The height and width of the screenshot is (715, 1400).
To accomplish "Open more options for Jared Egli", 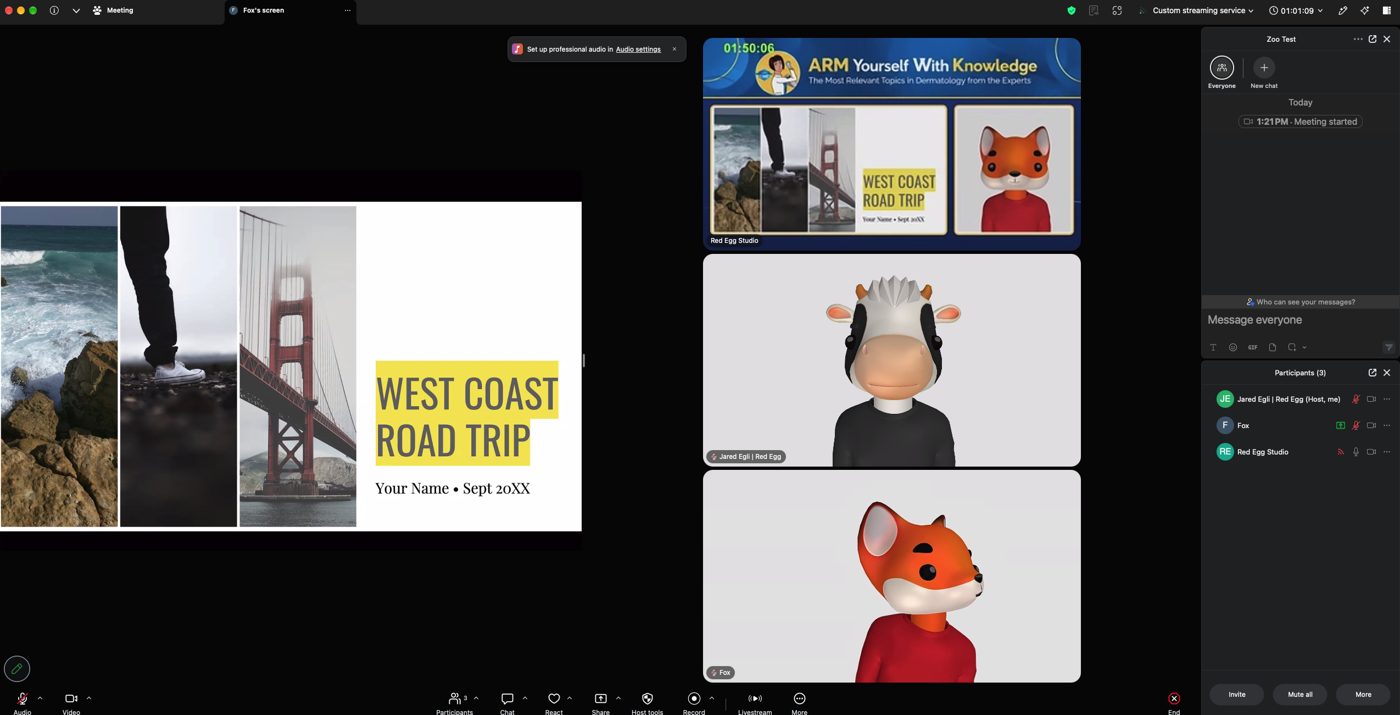I will point(1386,399).
